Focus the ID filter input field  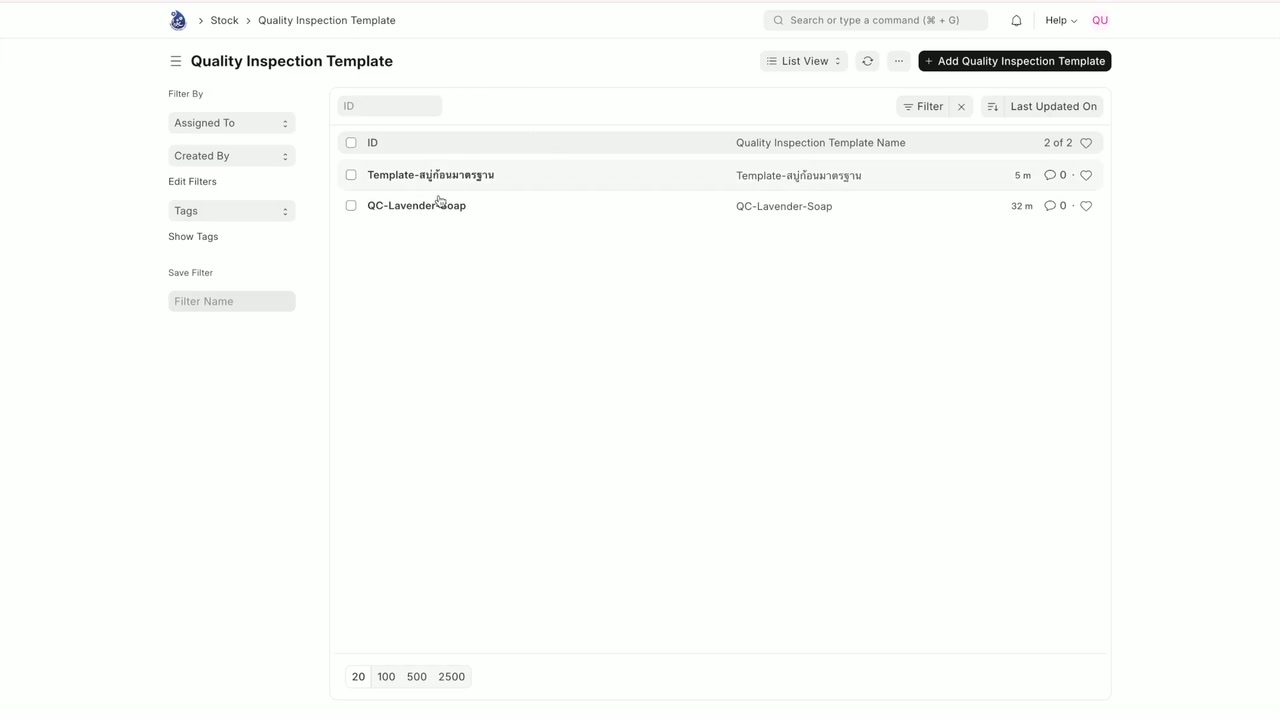click(x=390, y=106)
